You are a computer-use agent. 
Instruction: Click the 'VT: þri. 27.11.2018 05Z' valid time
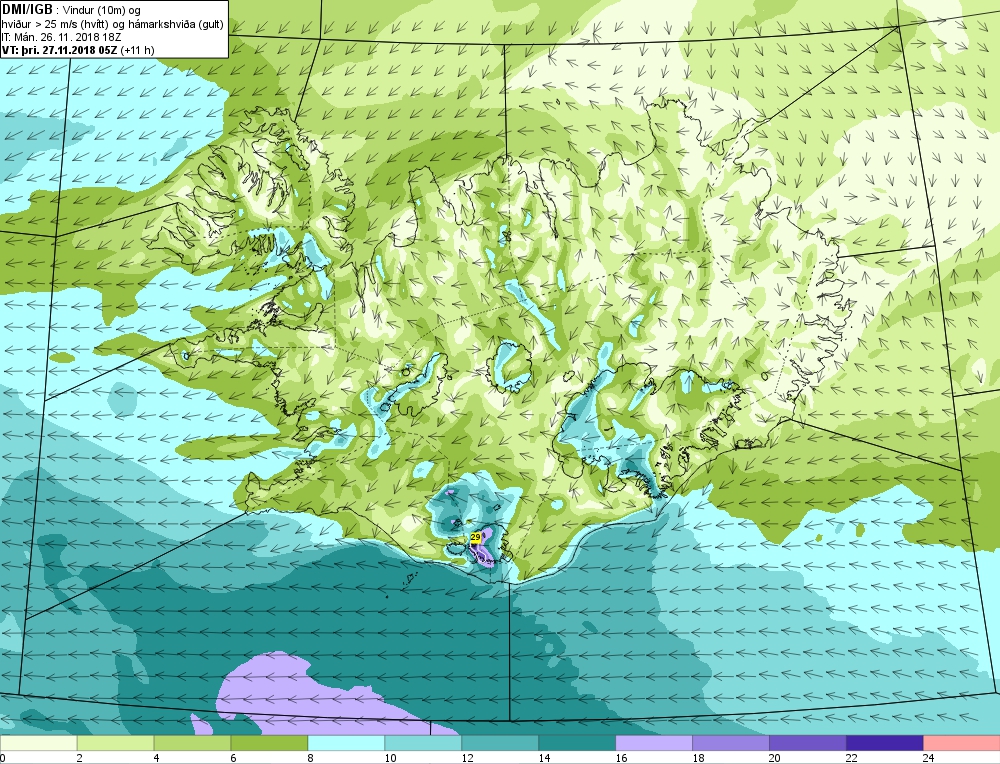point(59,50)
